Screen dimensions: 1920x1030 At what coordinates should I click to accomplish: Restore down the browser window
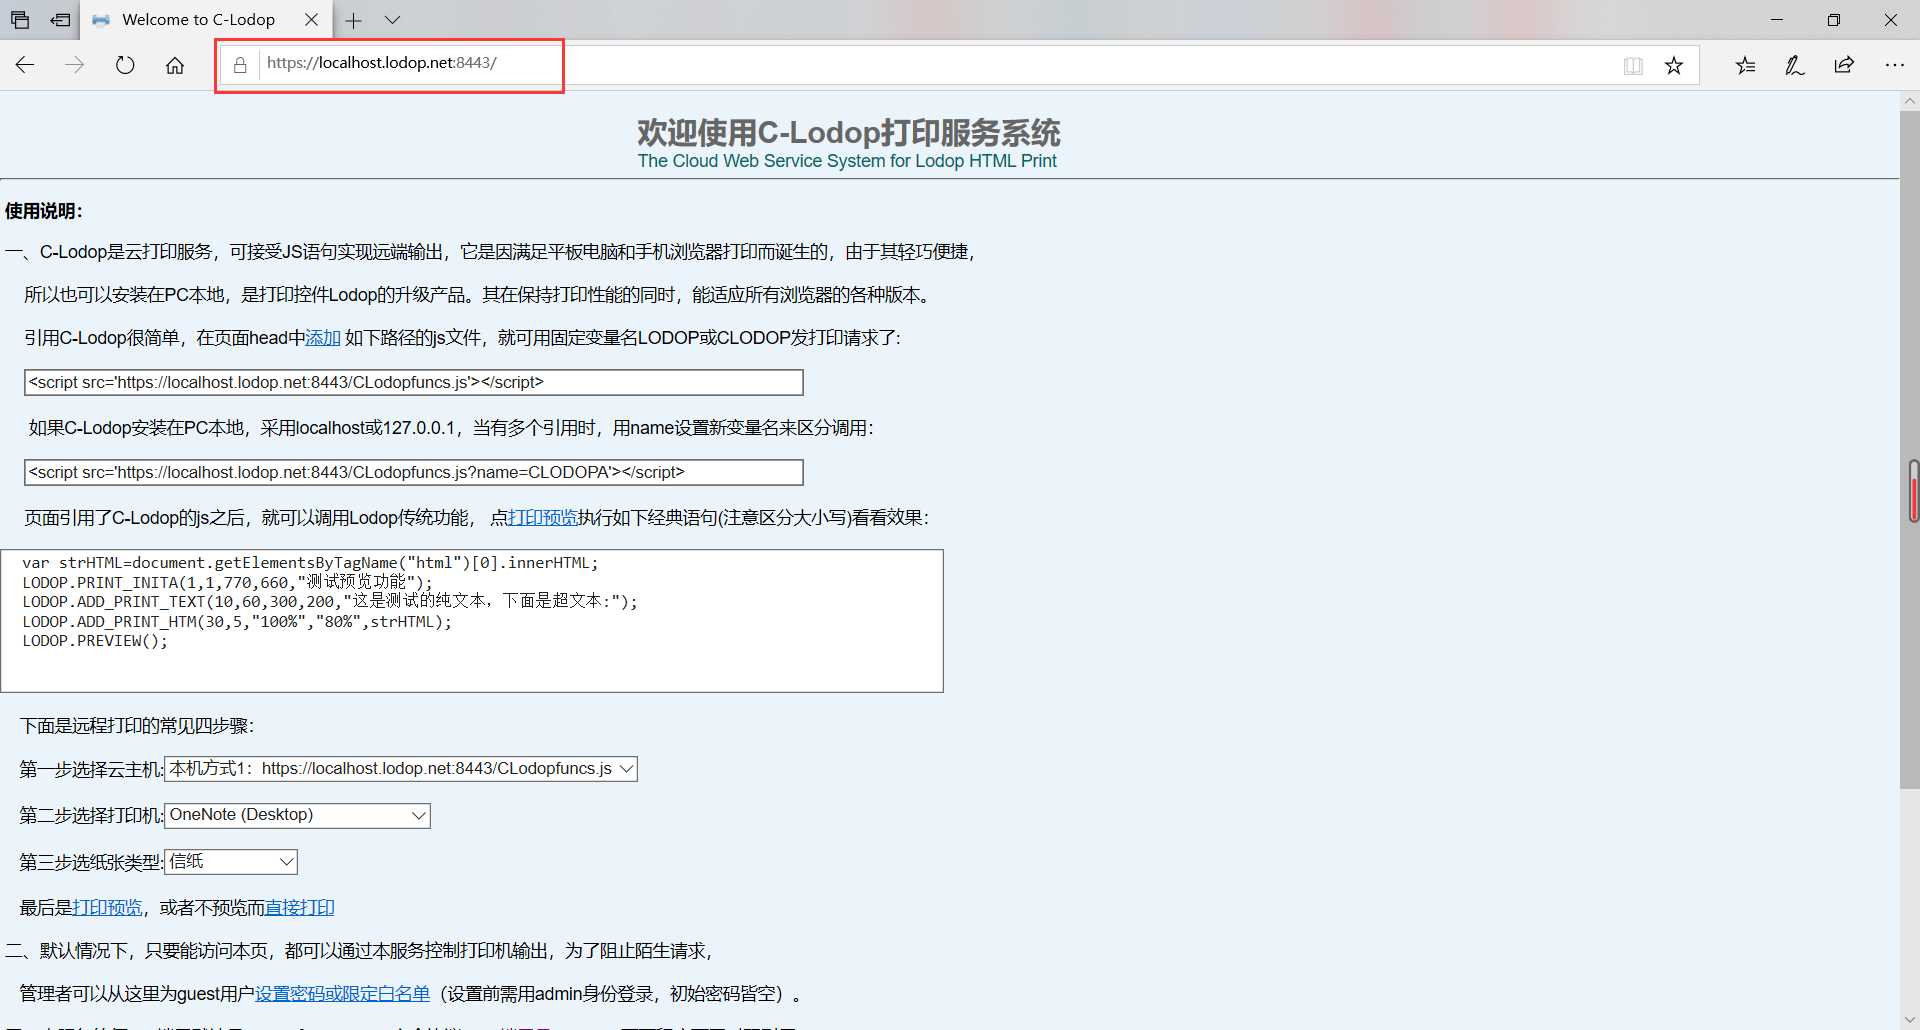pos(1834,20)
